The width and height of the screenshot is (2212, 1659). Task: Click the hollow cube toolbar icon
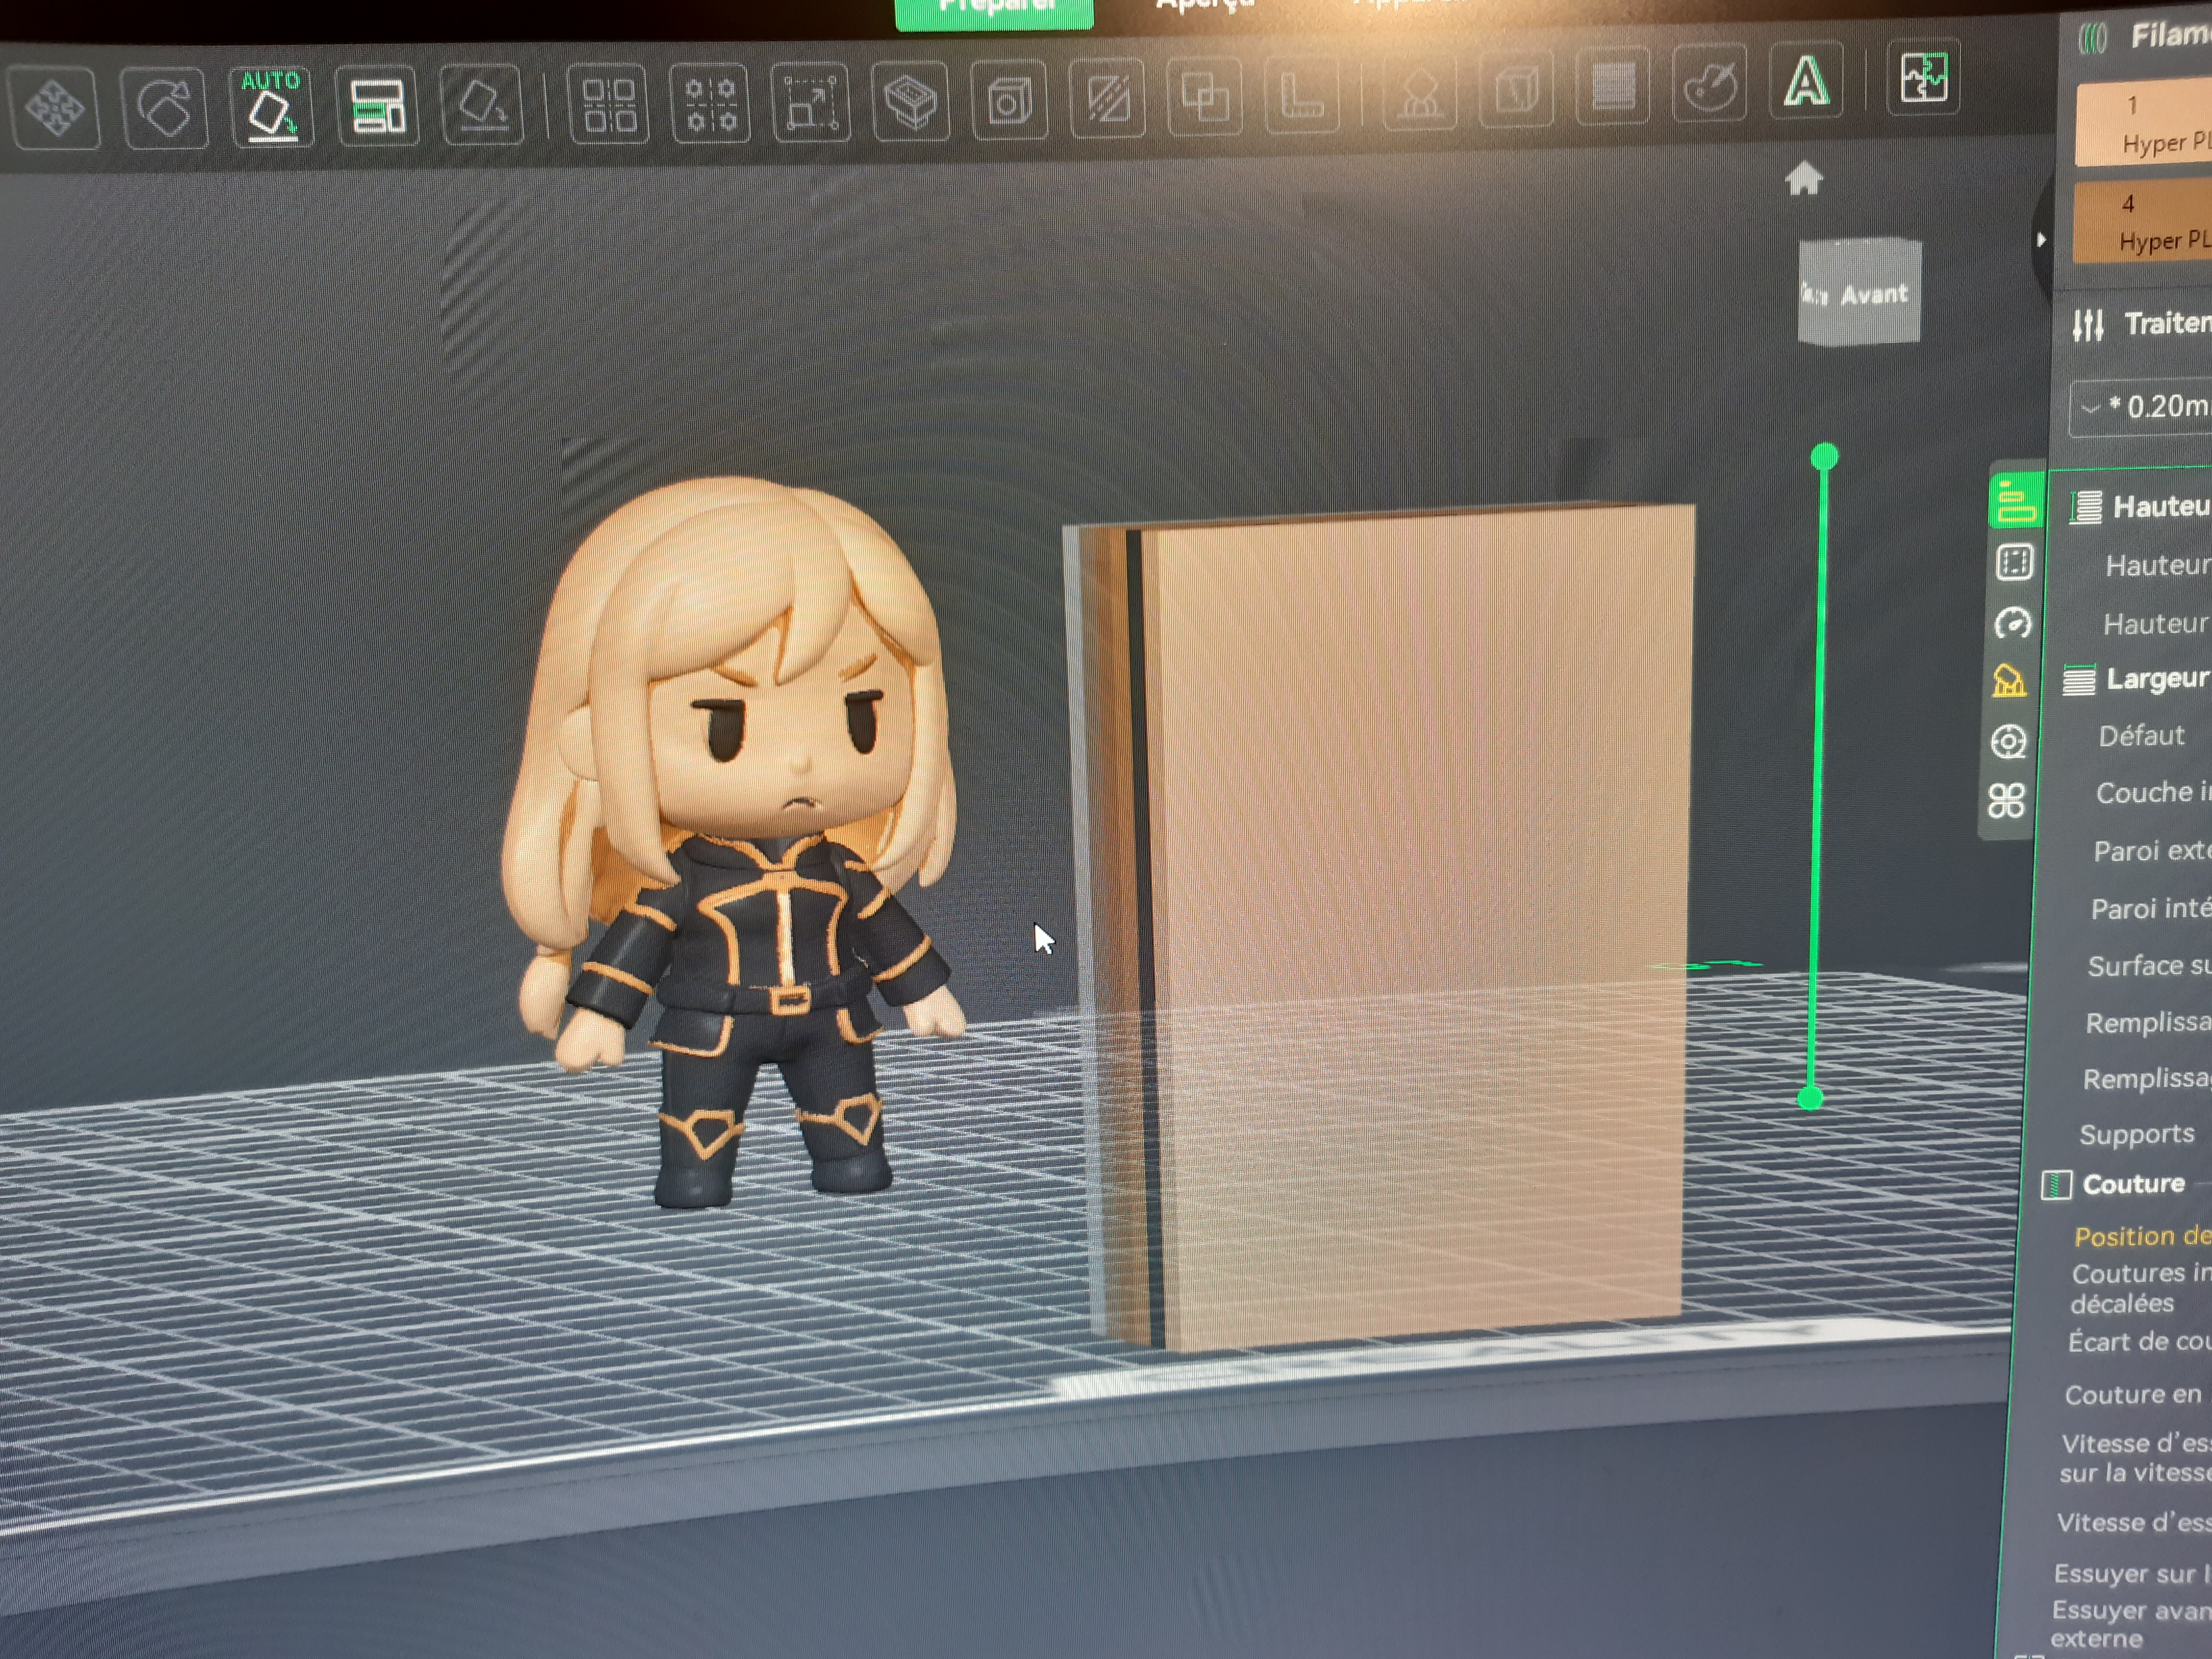tap(1010, 101)
